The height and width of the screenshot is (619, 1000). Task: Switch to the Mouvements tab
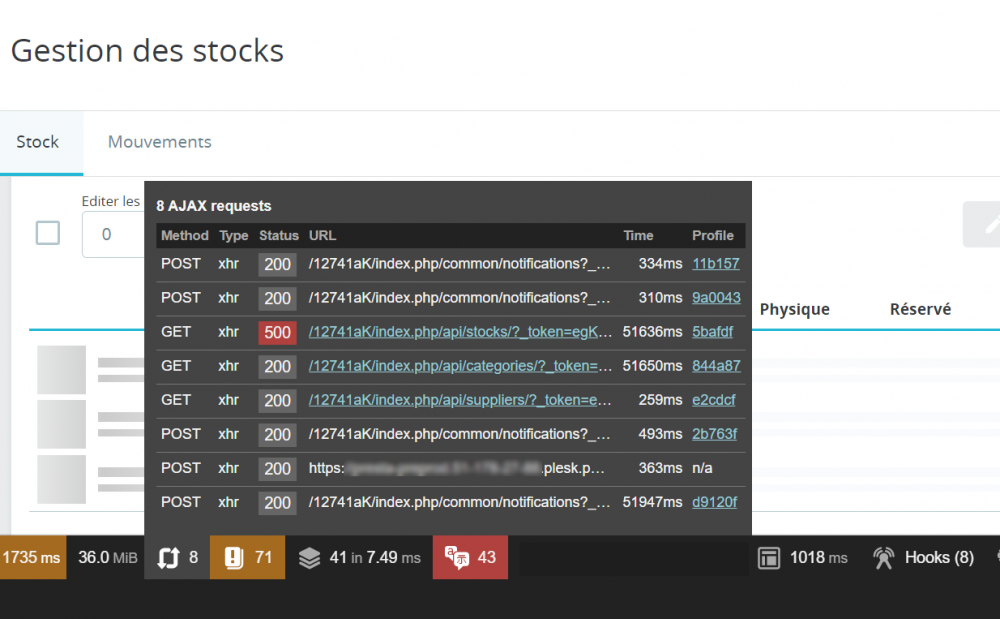pos(160,142)
